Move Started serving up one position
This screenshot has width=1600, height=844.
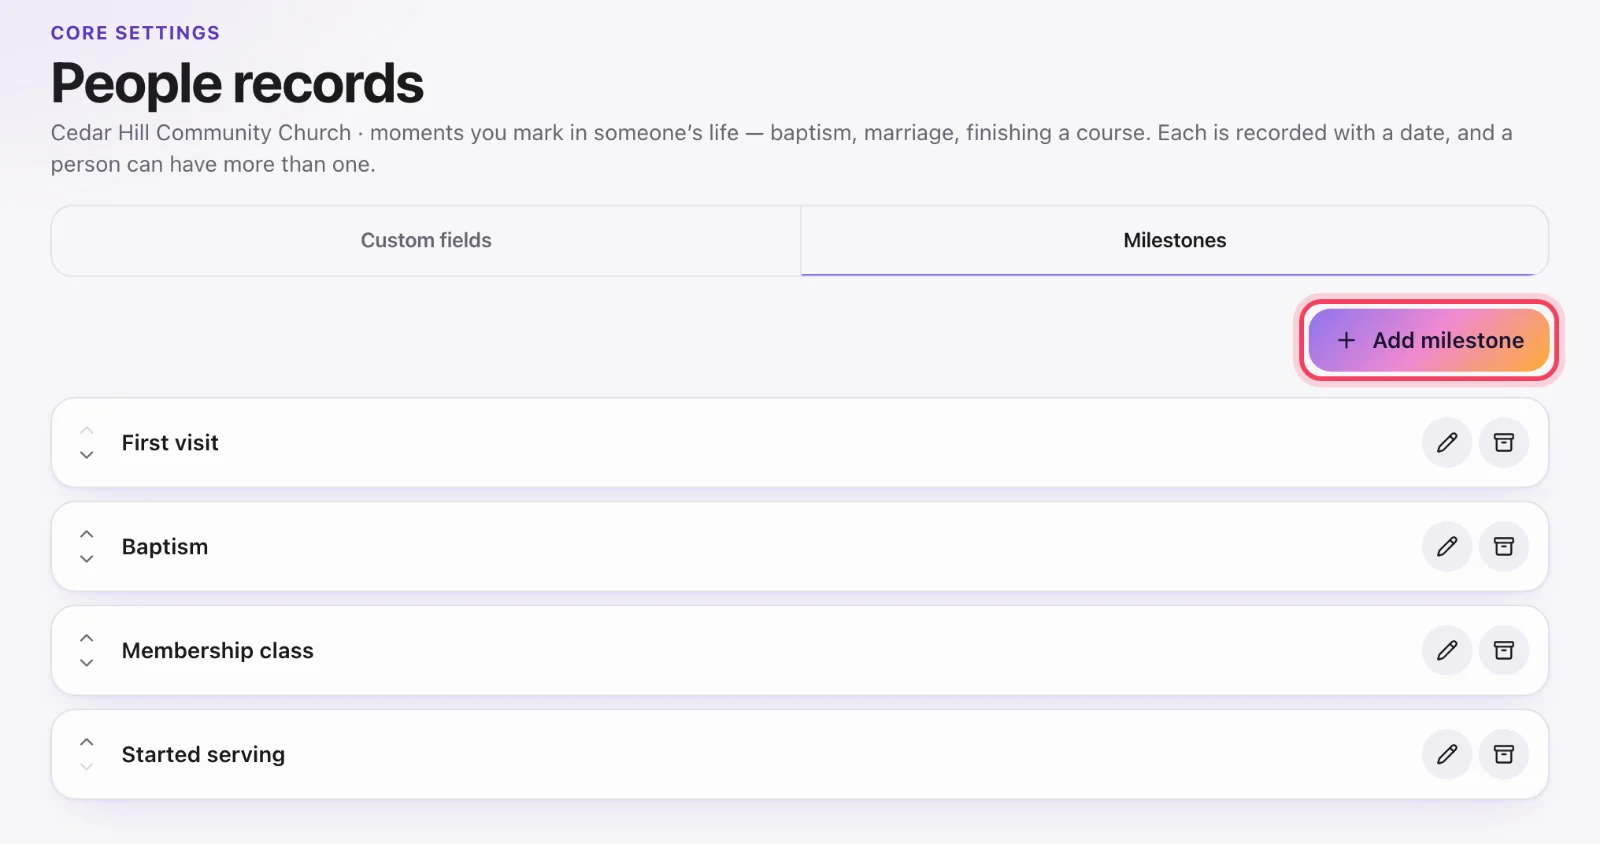point(87,742)
